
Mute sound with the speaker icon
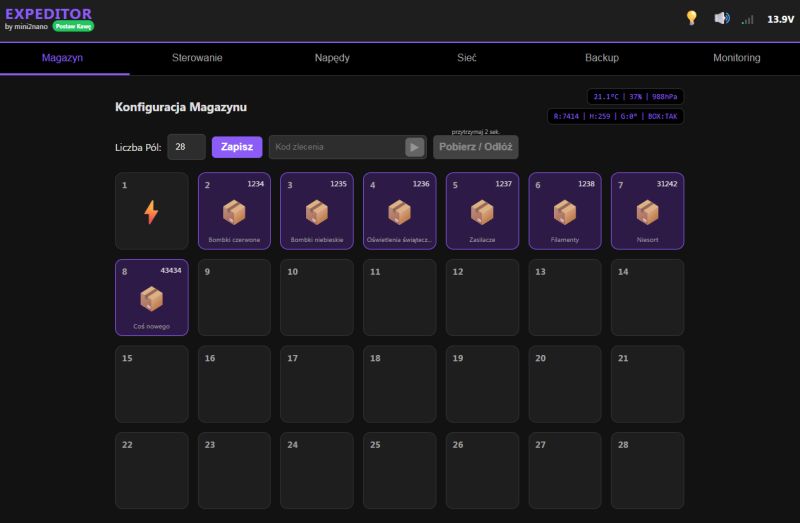click(721, 18)
